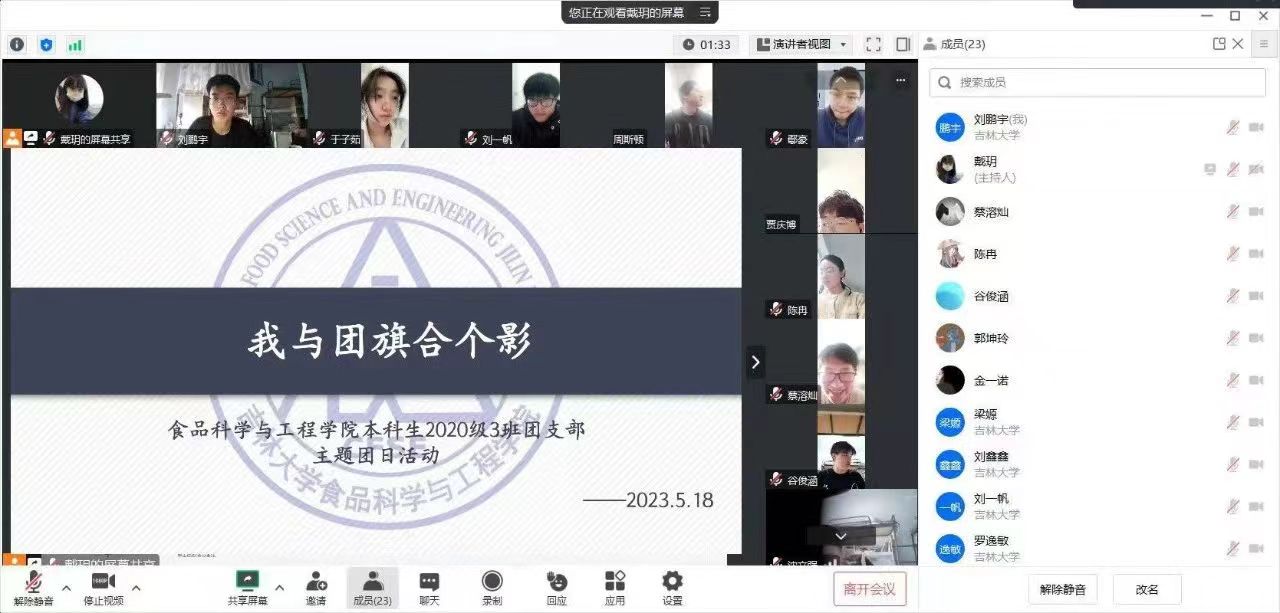The height and width of the screenshot is (613, 1280).
Task: Expand the audio options arrow beside 解除静音
Action: point(66,587)
